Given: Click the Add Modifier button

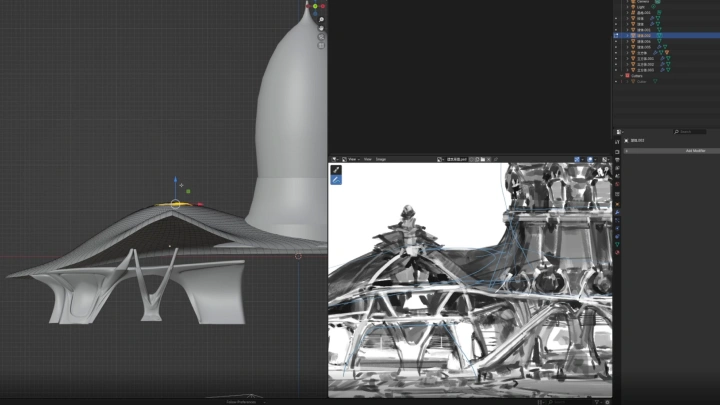Looking at the screenshot, I should 672,151.
